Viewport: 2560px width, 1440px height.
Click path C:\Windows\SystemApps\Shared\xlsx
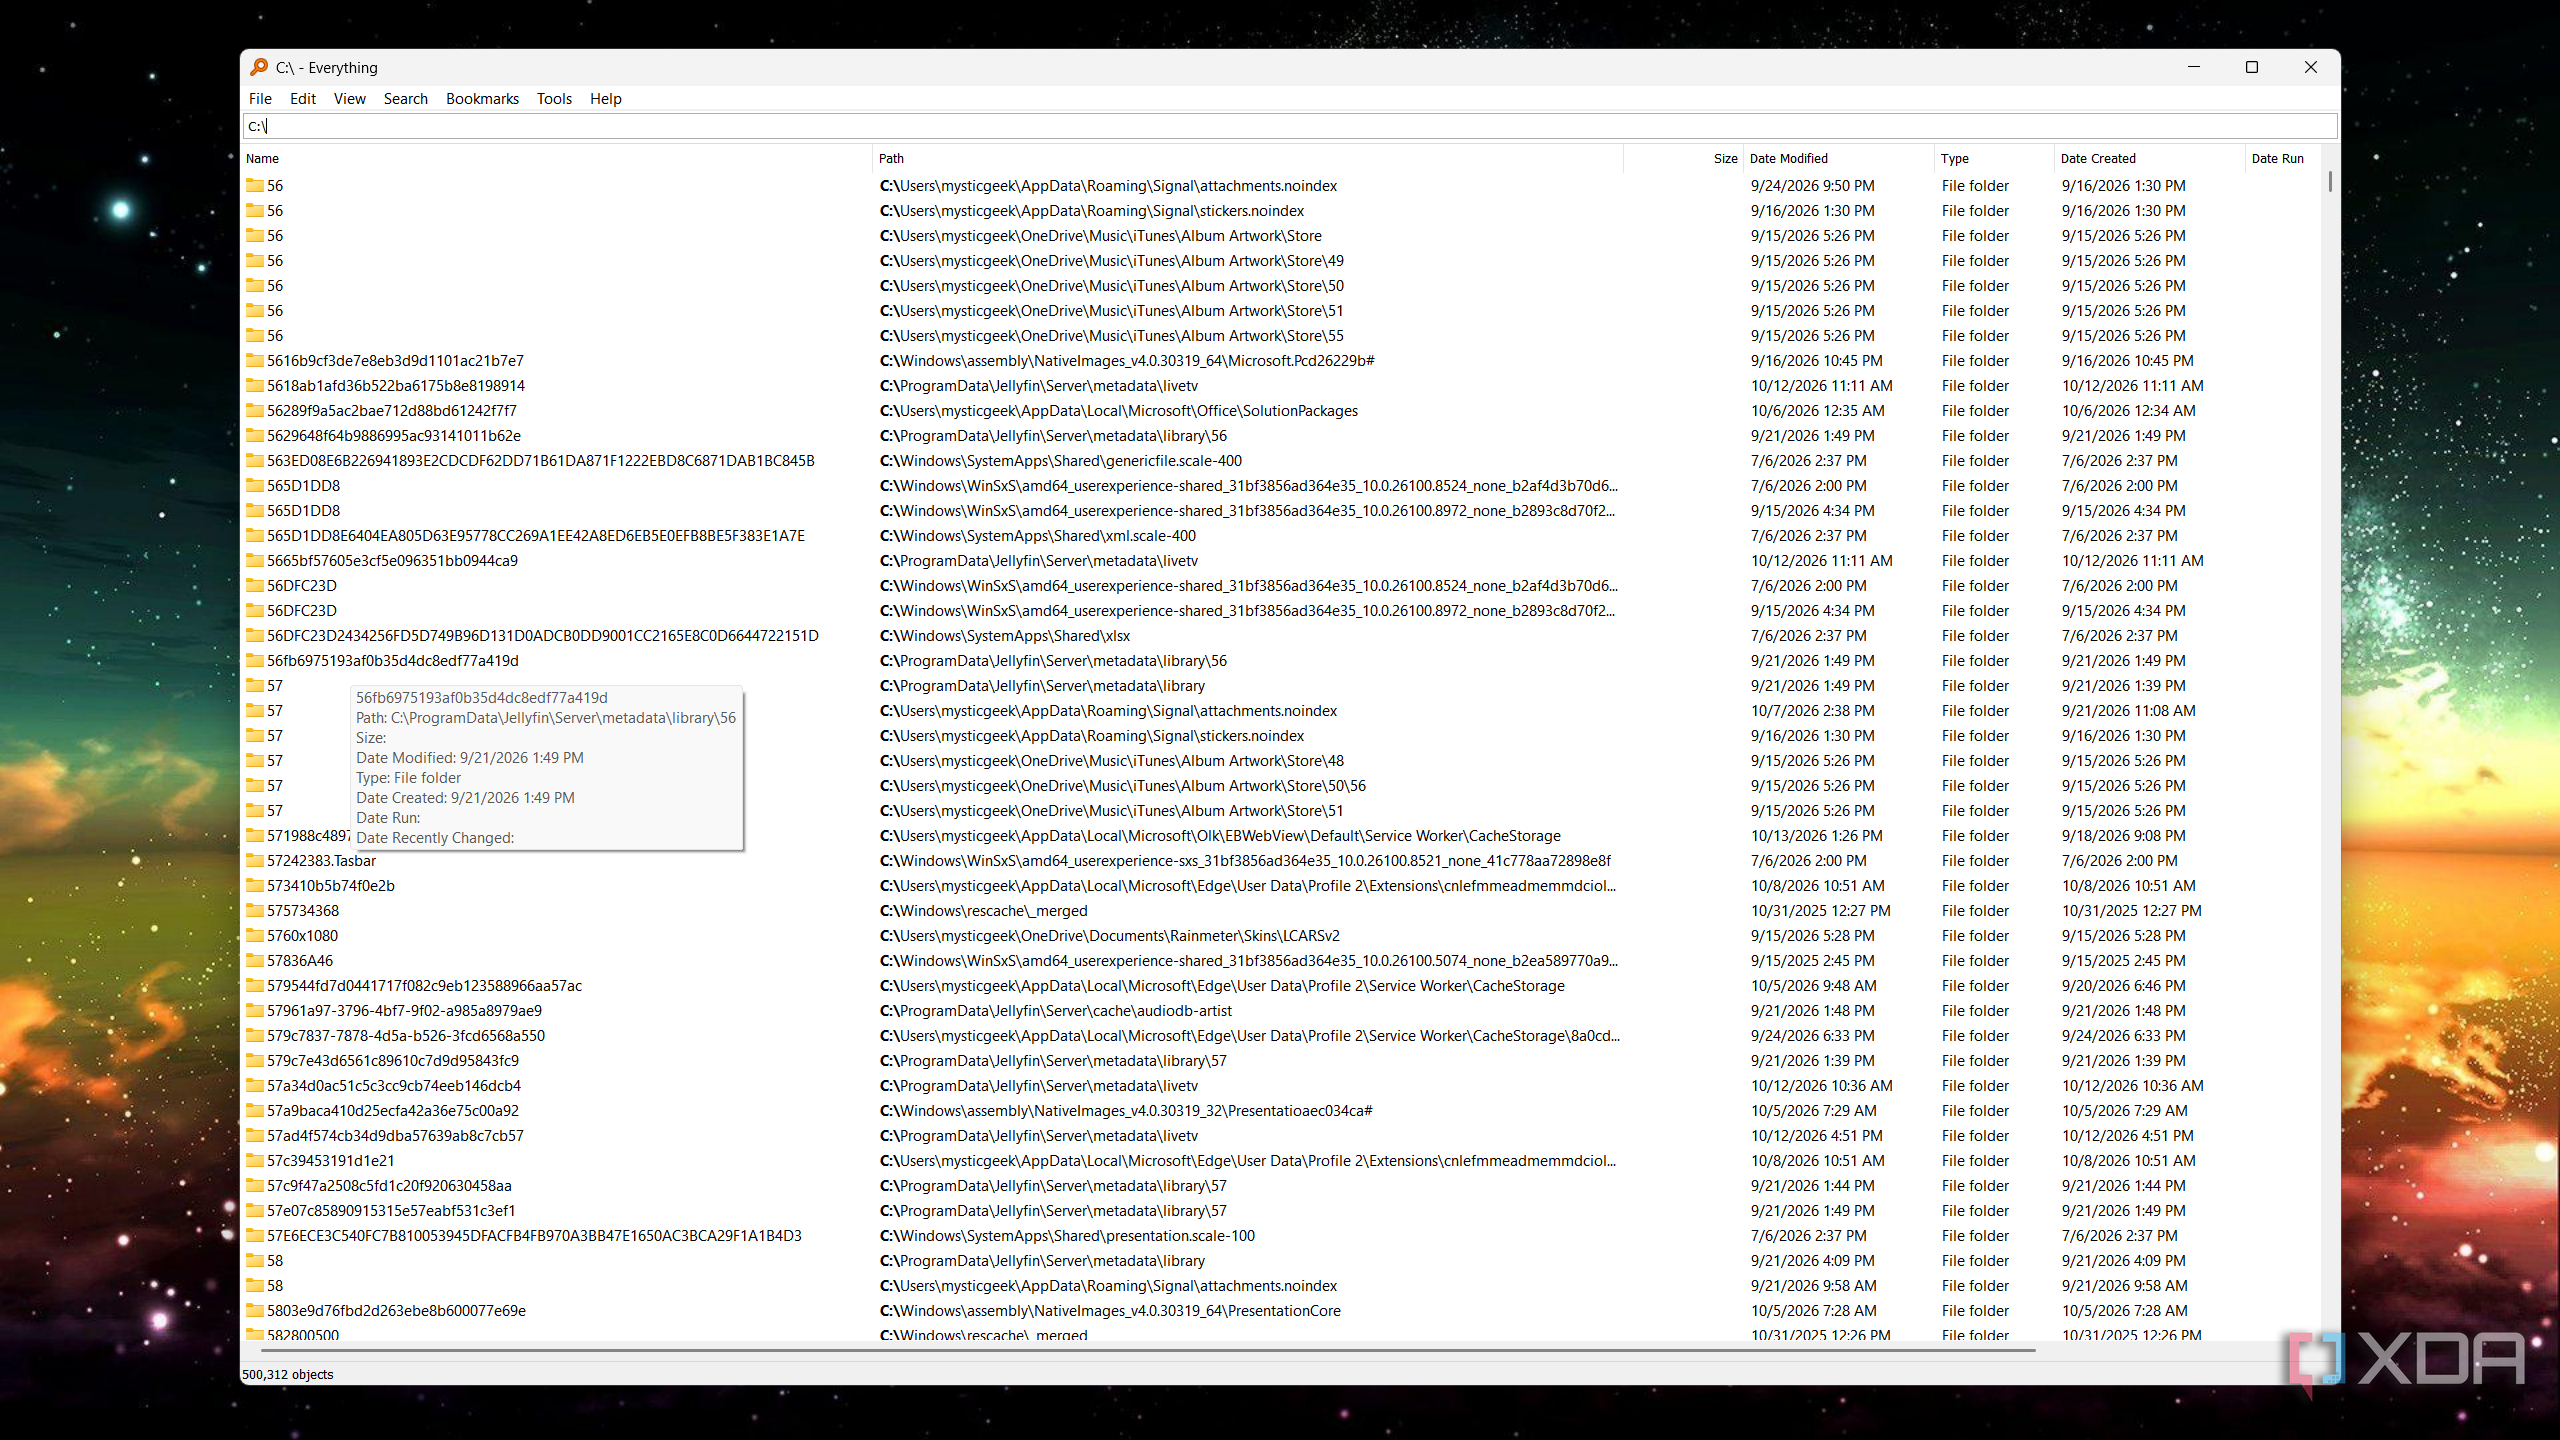tap(1004, 635)
